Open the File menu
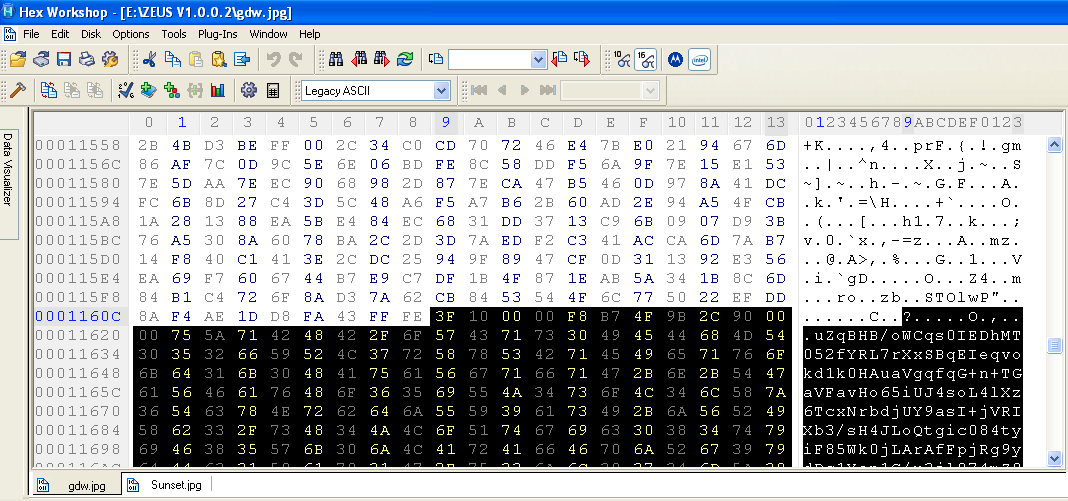The width and height of the screenshot is (1068, 501). pyautogui.click(x=31, y=33)
